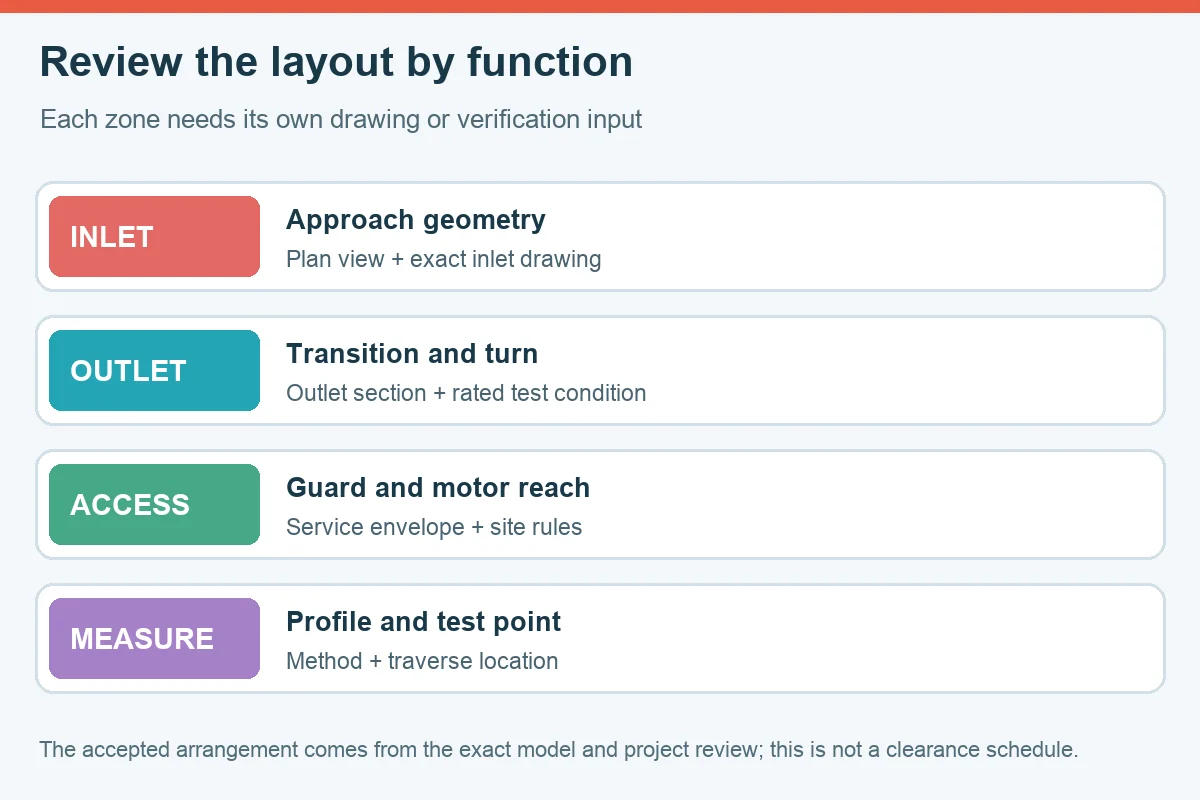Select 'Plan view + exact inlet drawing' text
Image resolution: width=1200 pixels, height=800 pixels.
tap(444, 259)
